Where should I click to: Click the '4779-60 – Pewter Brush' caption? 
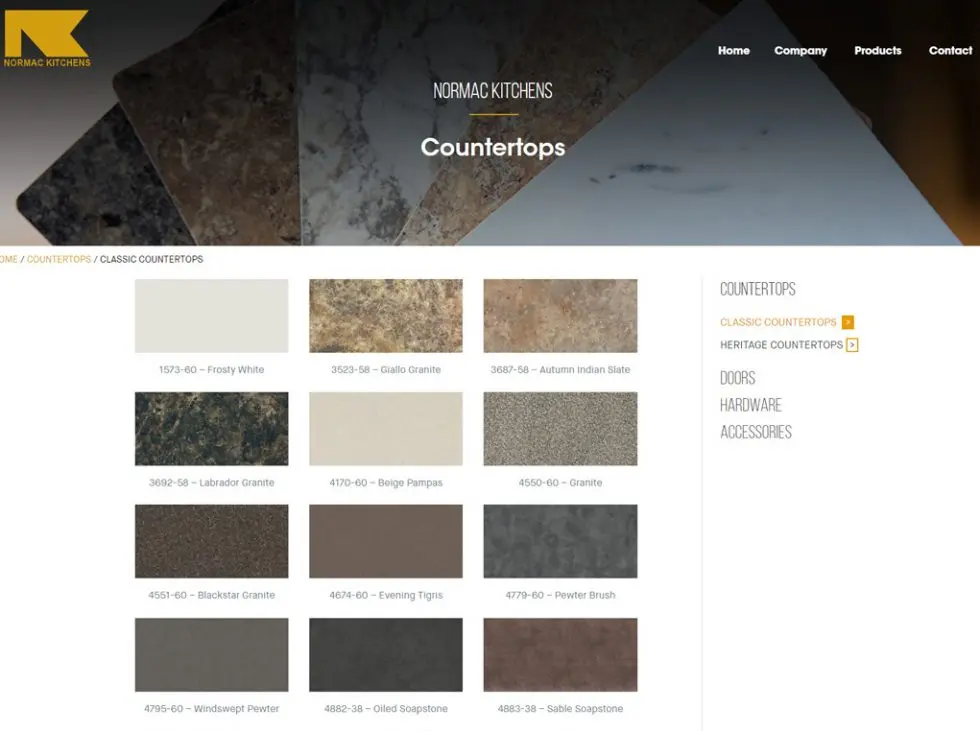click(x=560, y=595)
